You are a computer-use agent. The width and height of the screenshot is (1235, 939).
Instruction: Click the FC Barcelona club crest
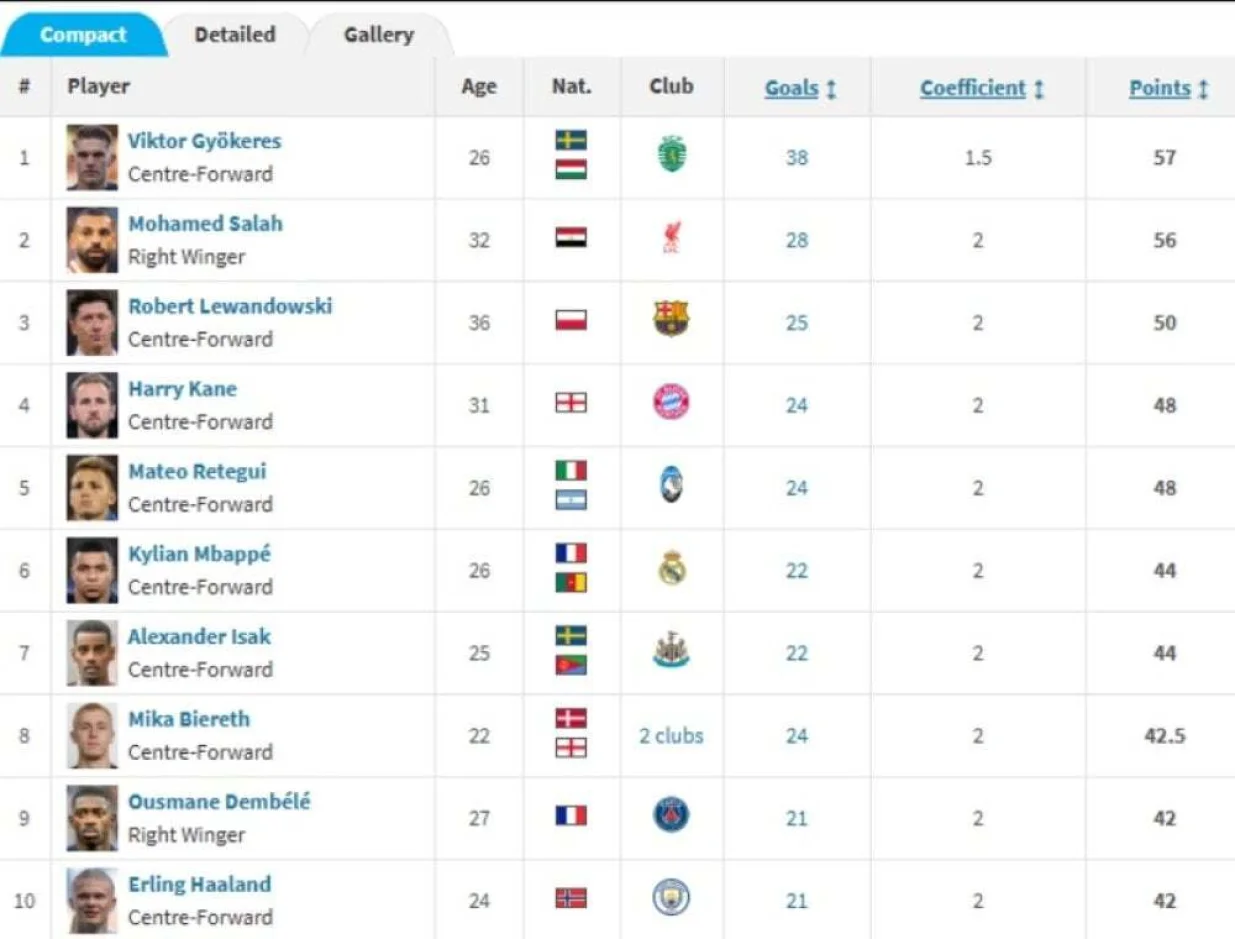click(671, 320)
